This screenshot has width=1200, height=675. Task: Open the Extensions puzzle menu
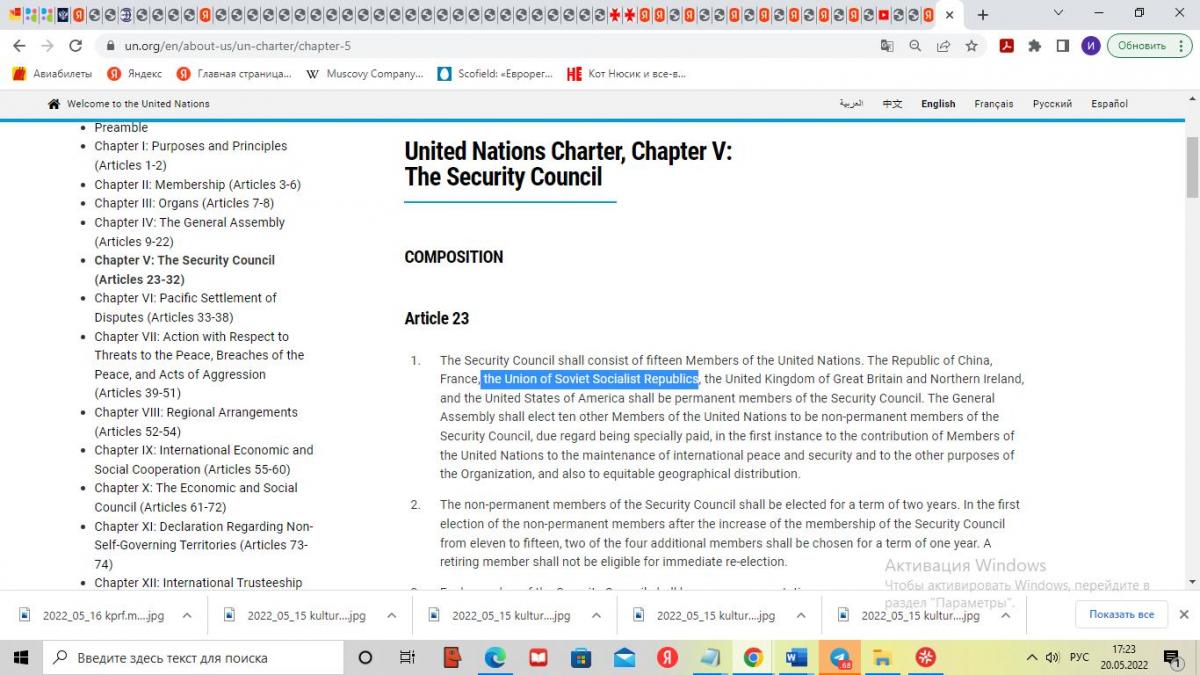pos(1035,46)
